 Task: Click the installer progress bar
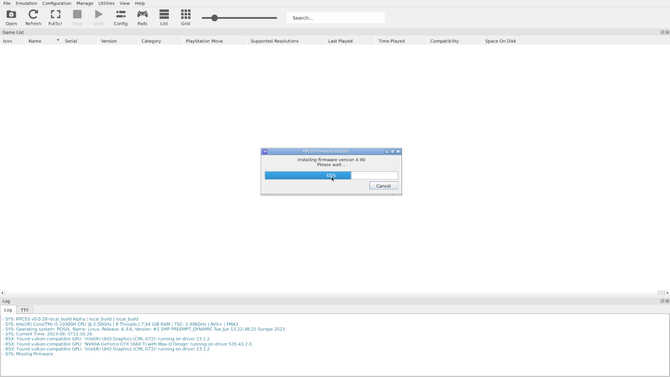pyautogui.click(x=331, y=175)
